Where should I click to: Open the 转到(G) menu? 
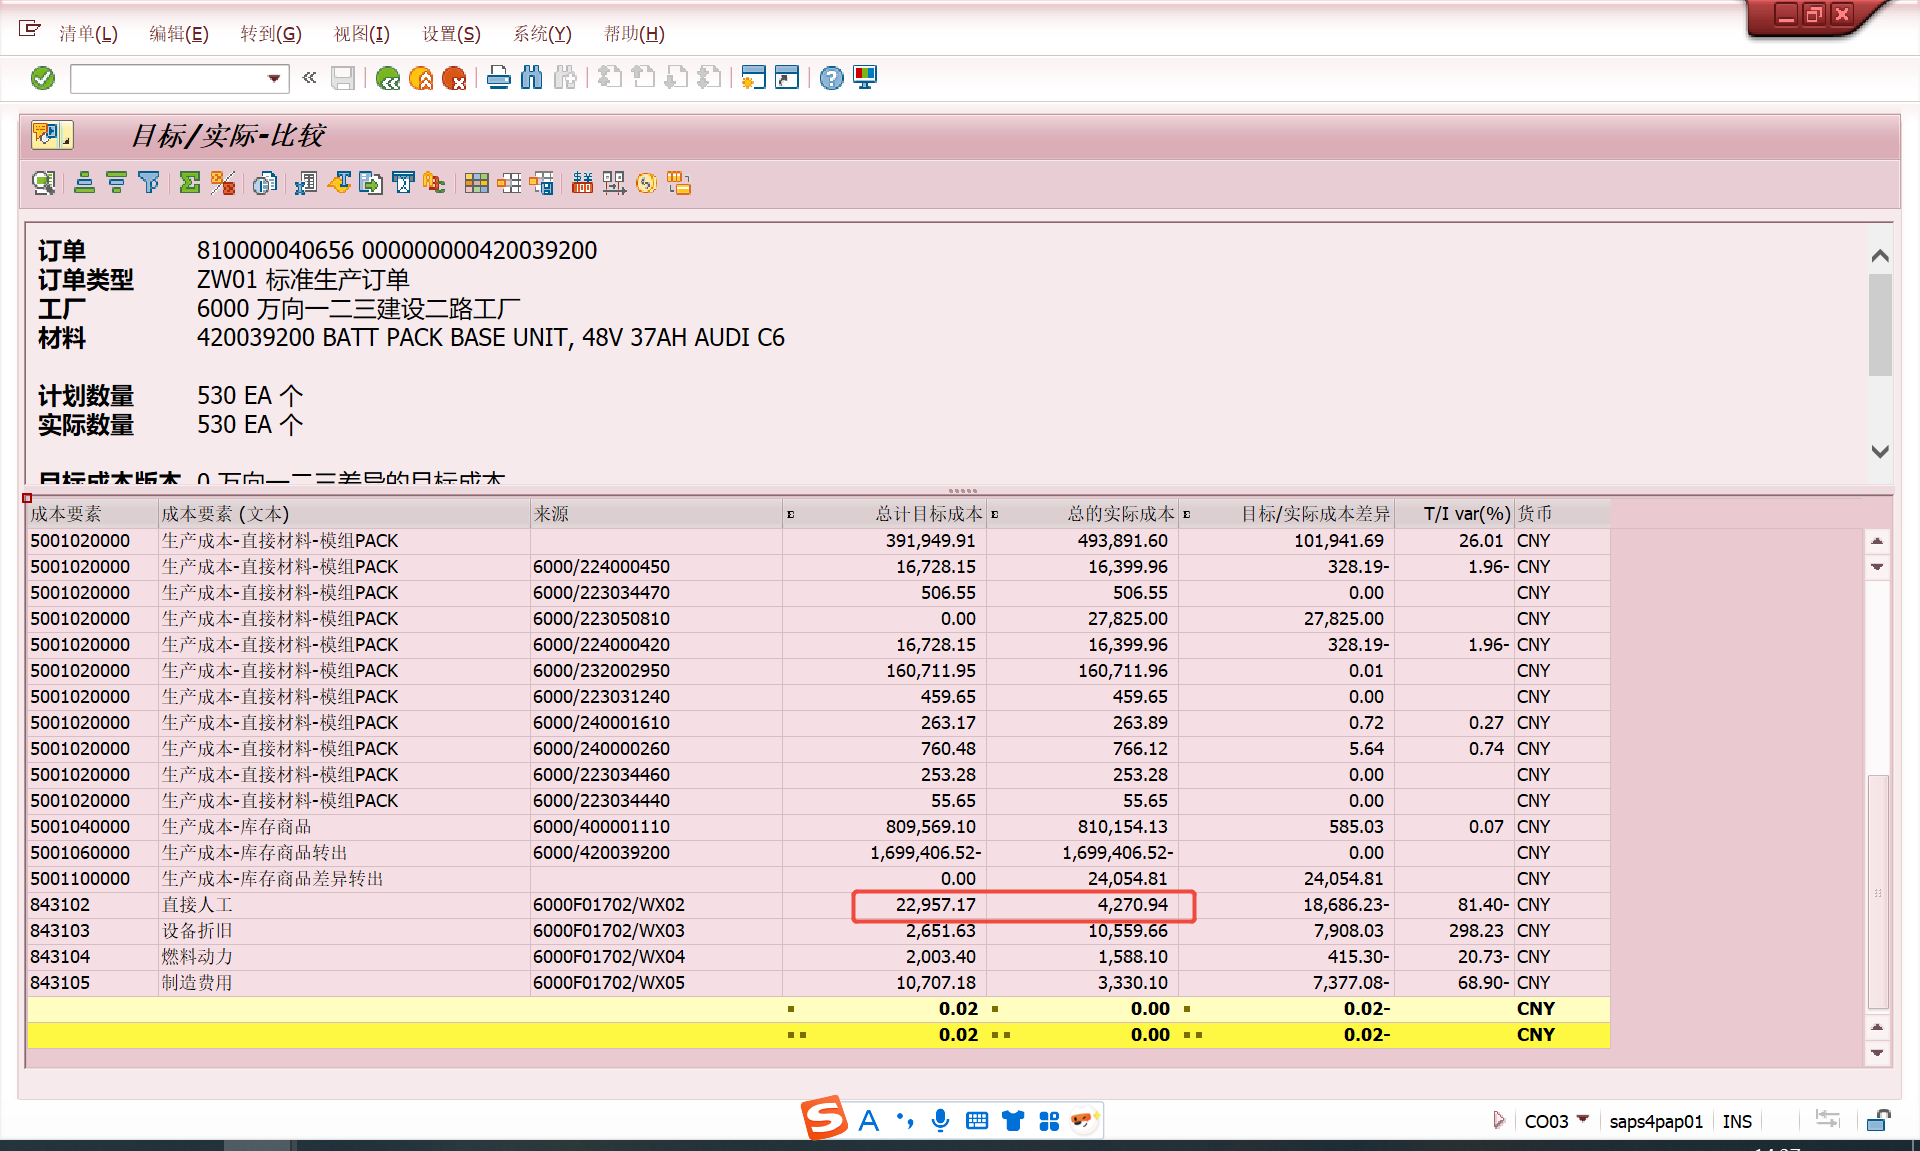pyautogui.click(x=270, y=34)
